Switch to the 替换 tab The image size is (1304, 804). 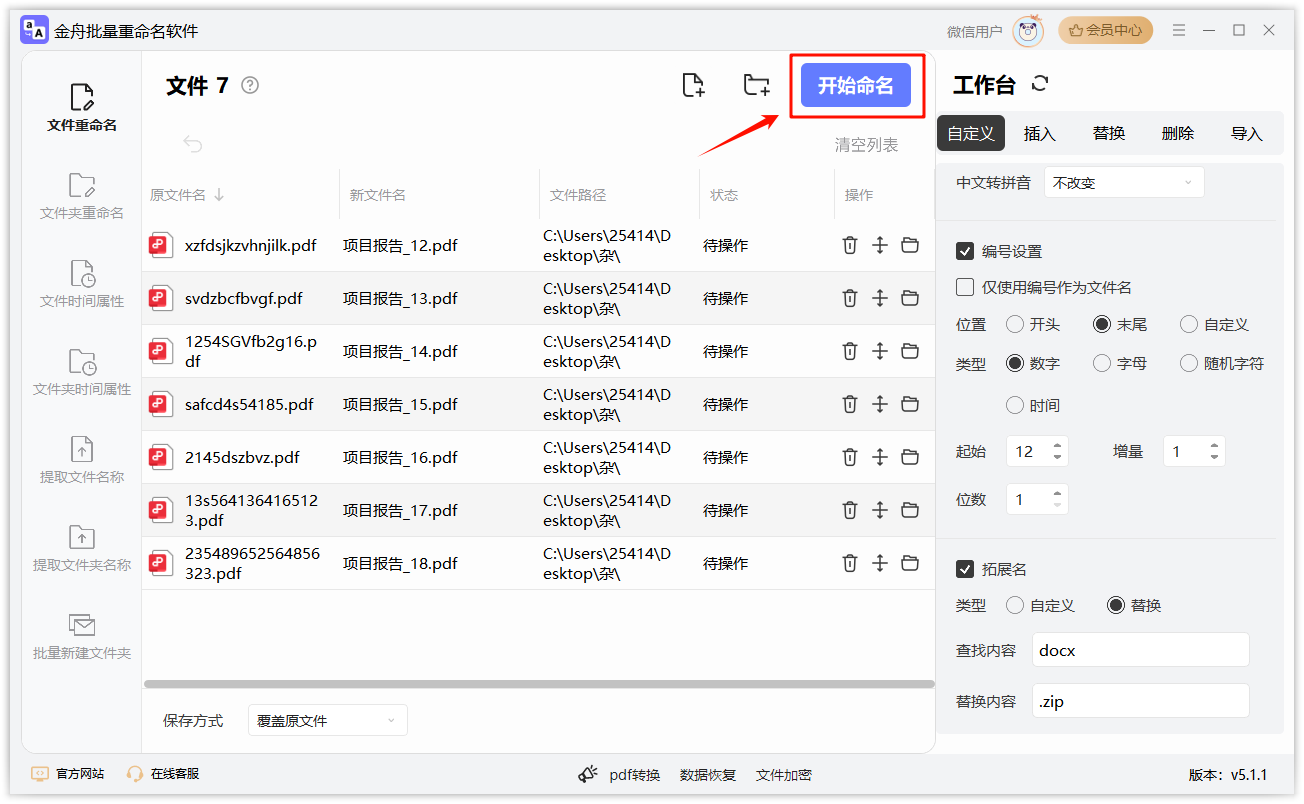tap(1109, 133)
